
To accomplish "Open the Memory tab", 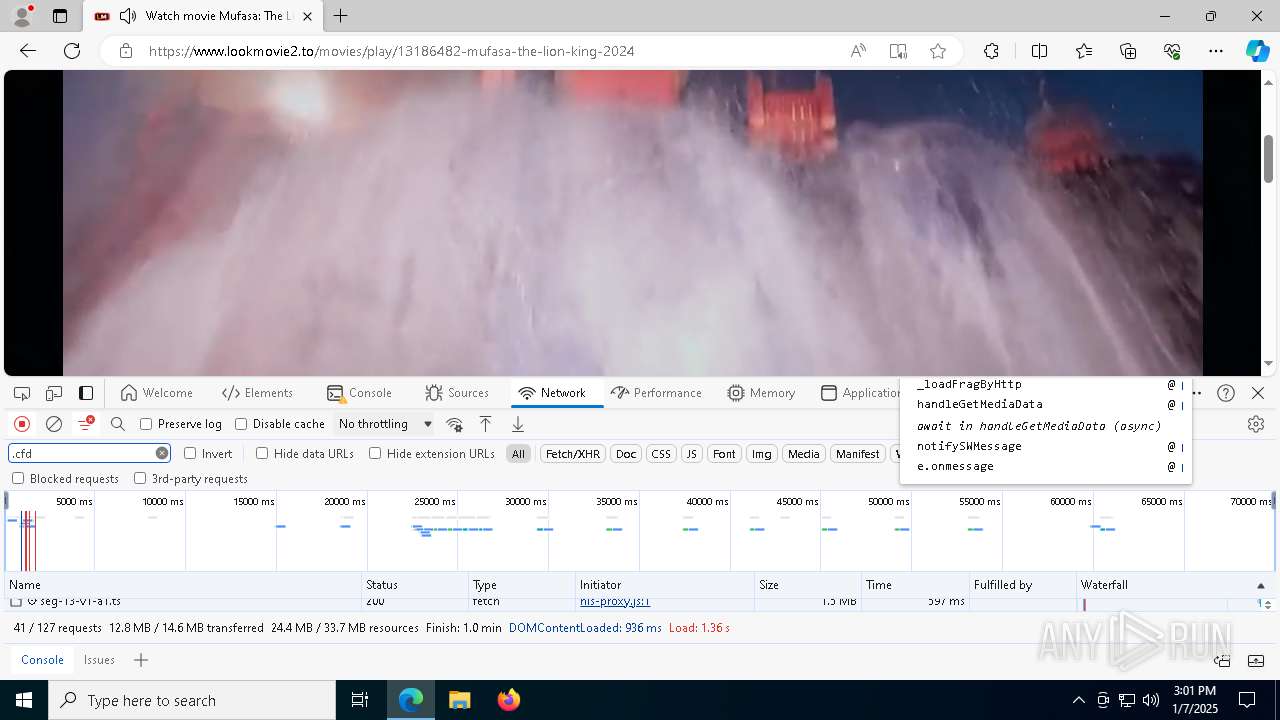I will click(x=761, y=393).
